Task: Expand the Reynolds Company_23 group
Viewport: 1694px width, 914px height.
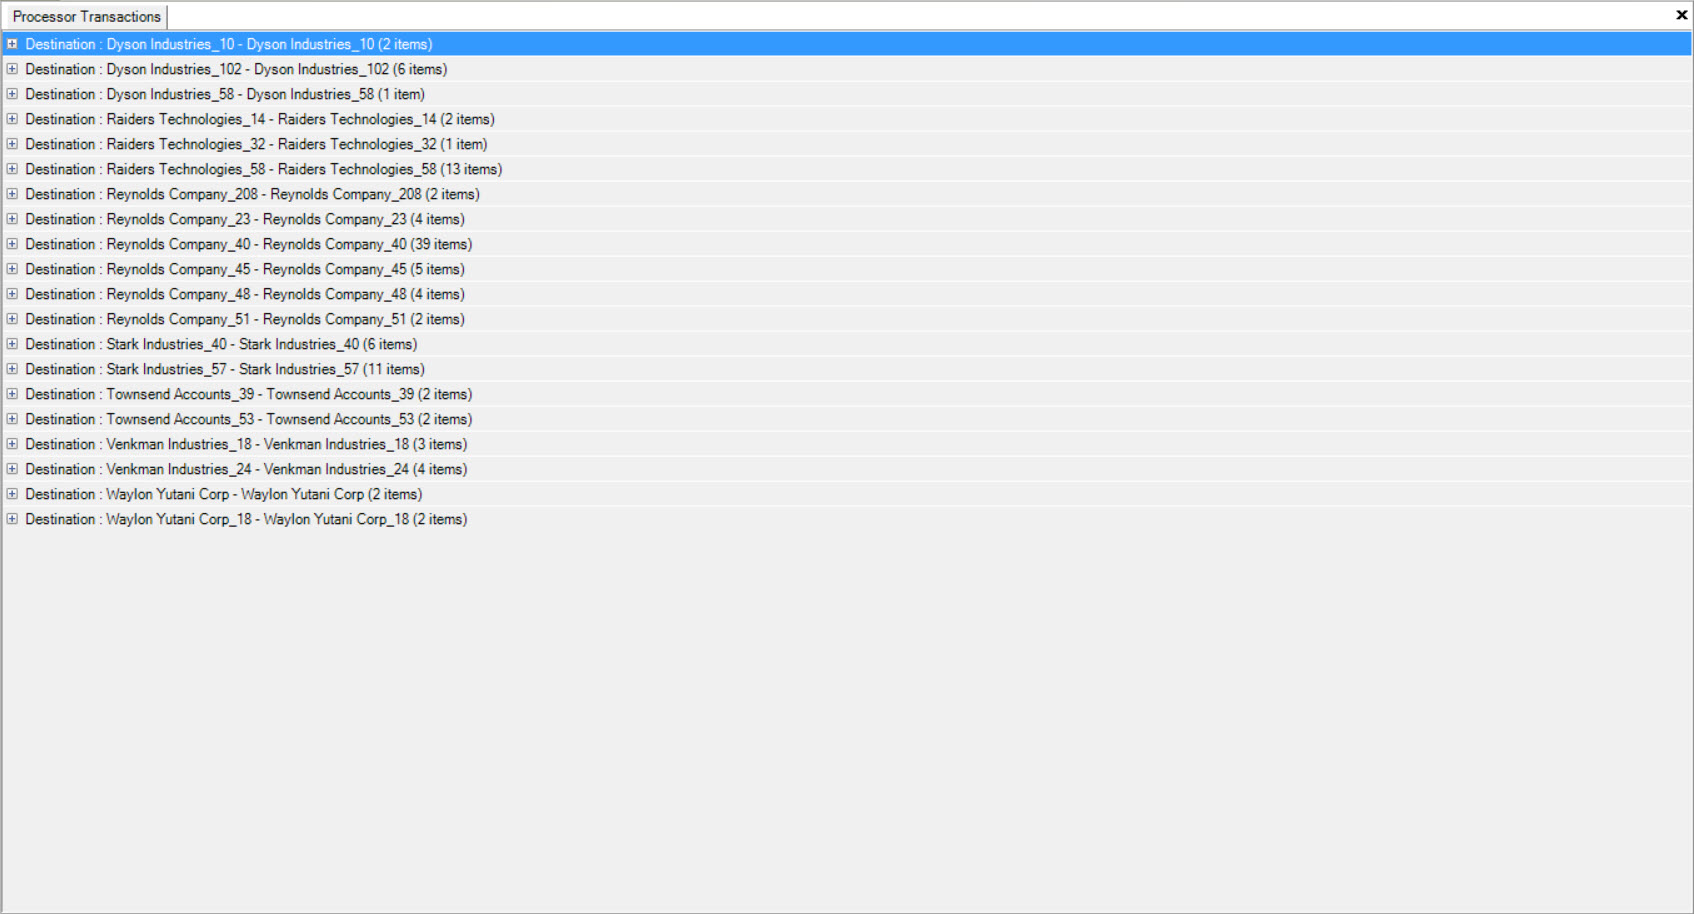Action: (x=12, y=219)
